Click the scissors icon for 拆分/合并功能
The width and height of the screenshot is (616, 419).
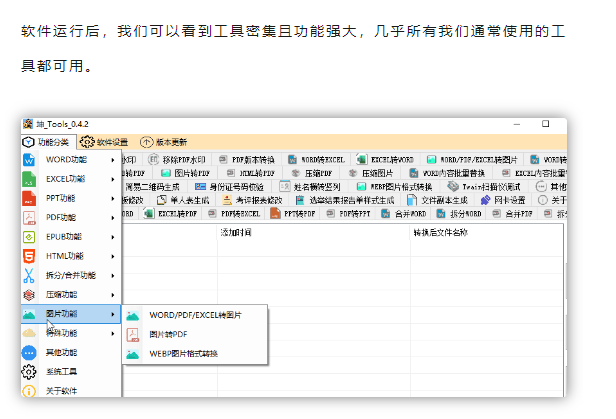[x=29, y=275]
